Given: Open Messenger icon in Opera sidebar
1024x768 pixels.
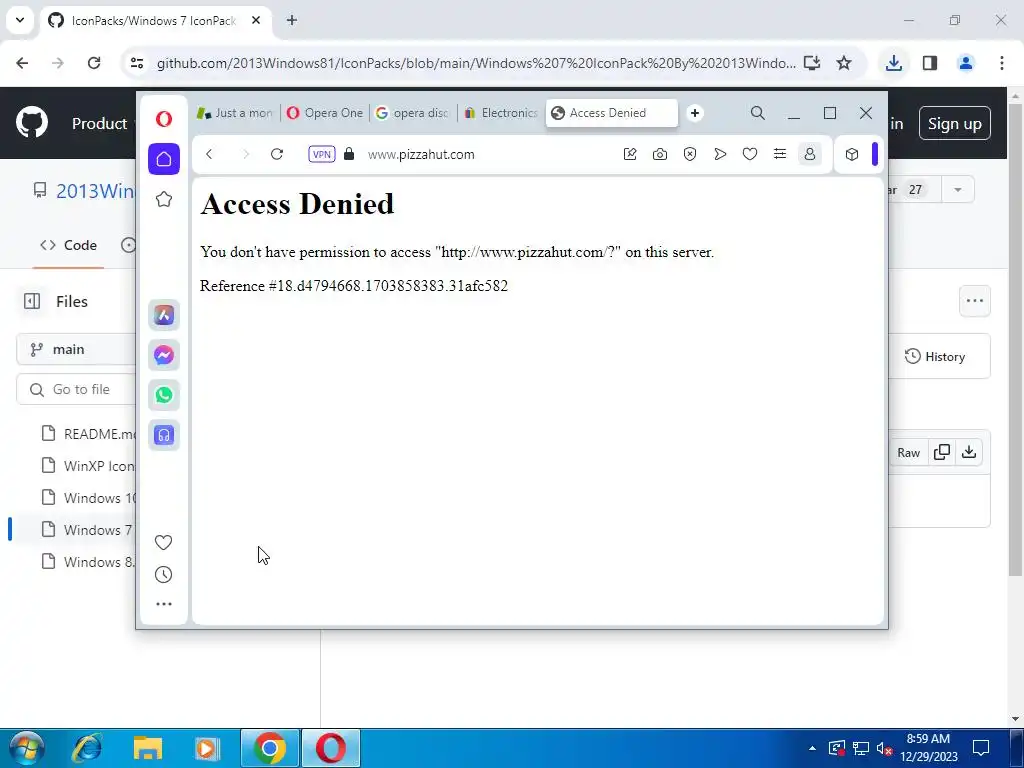Looking at the screenshot, I should coord(164,355).
